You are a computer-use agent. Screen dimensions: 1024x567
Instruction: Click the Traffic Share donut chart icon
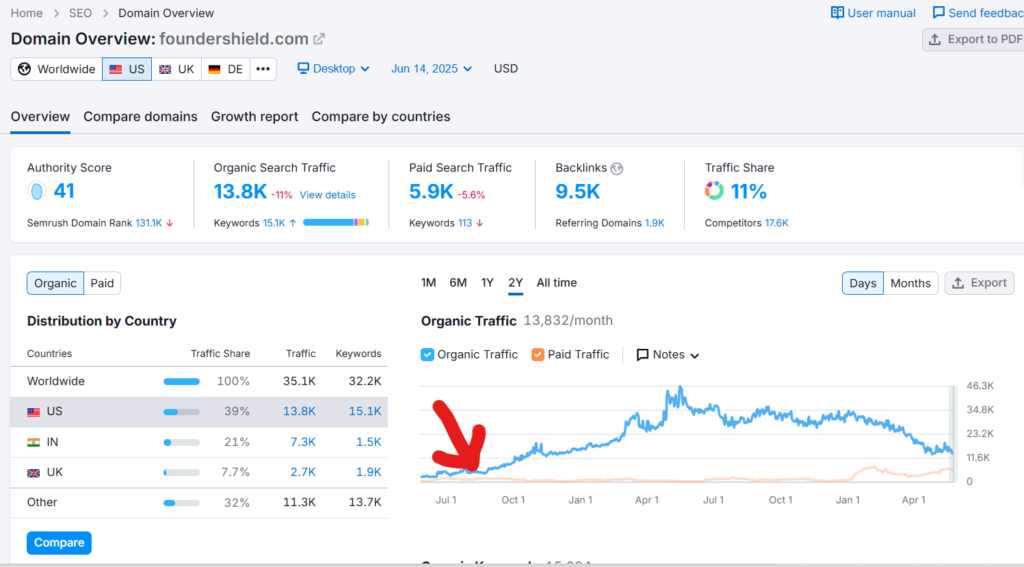click(x=714, y=191)
